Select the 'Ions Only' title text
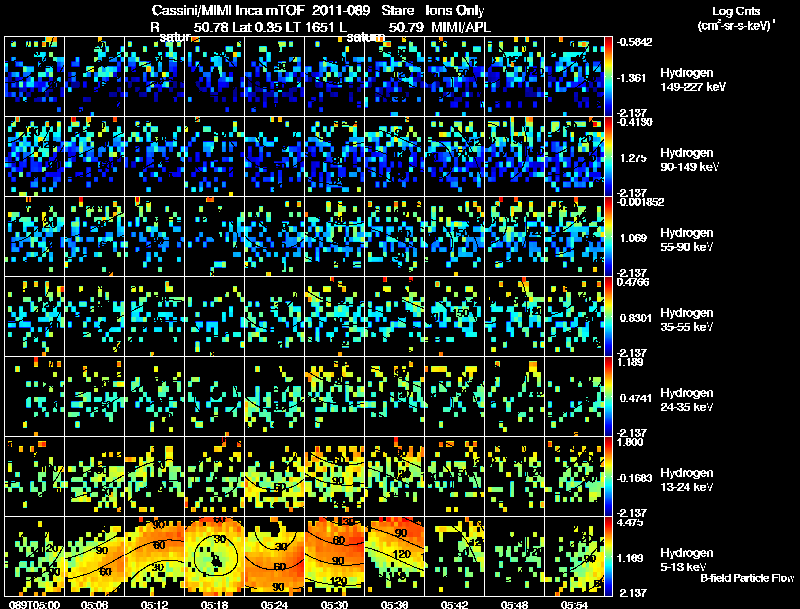 click(x=455, y=10)
